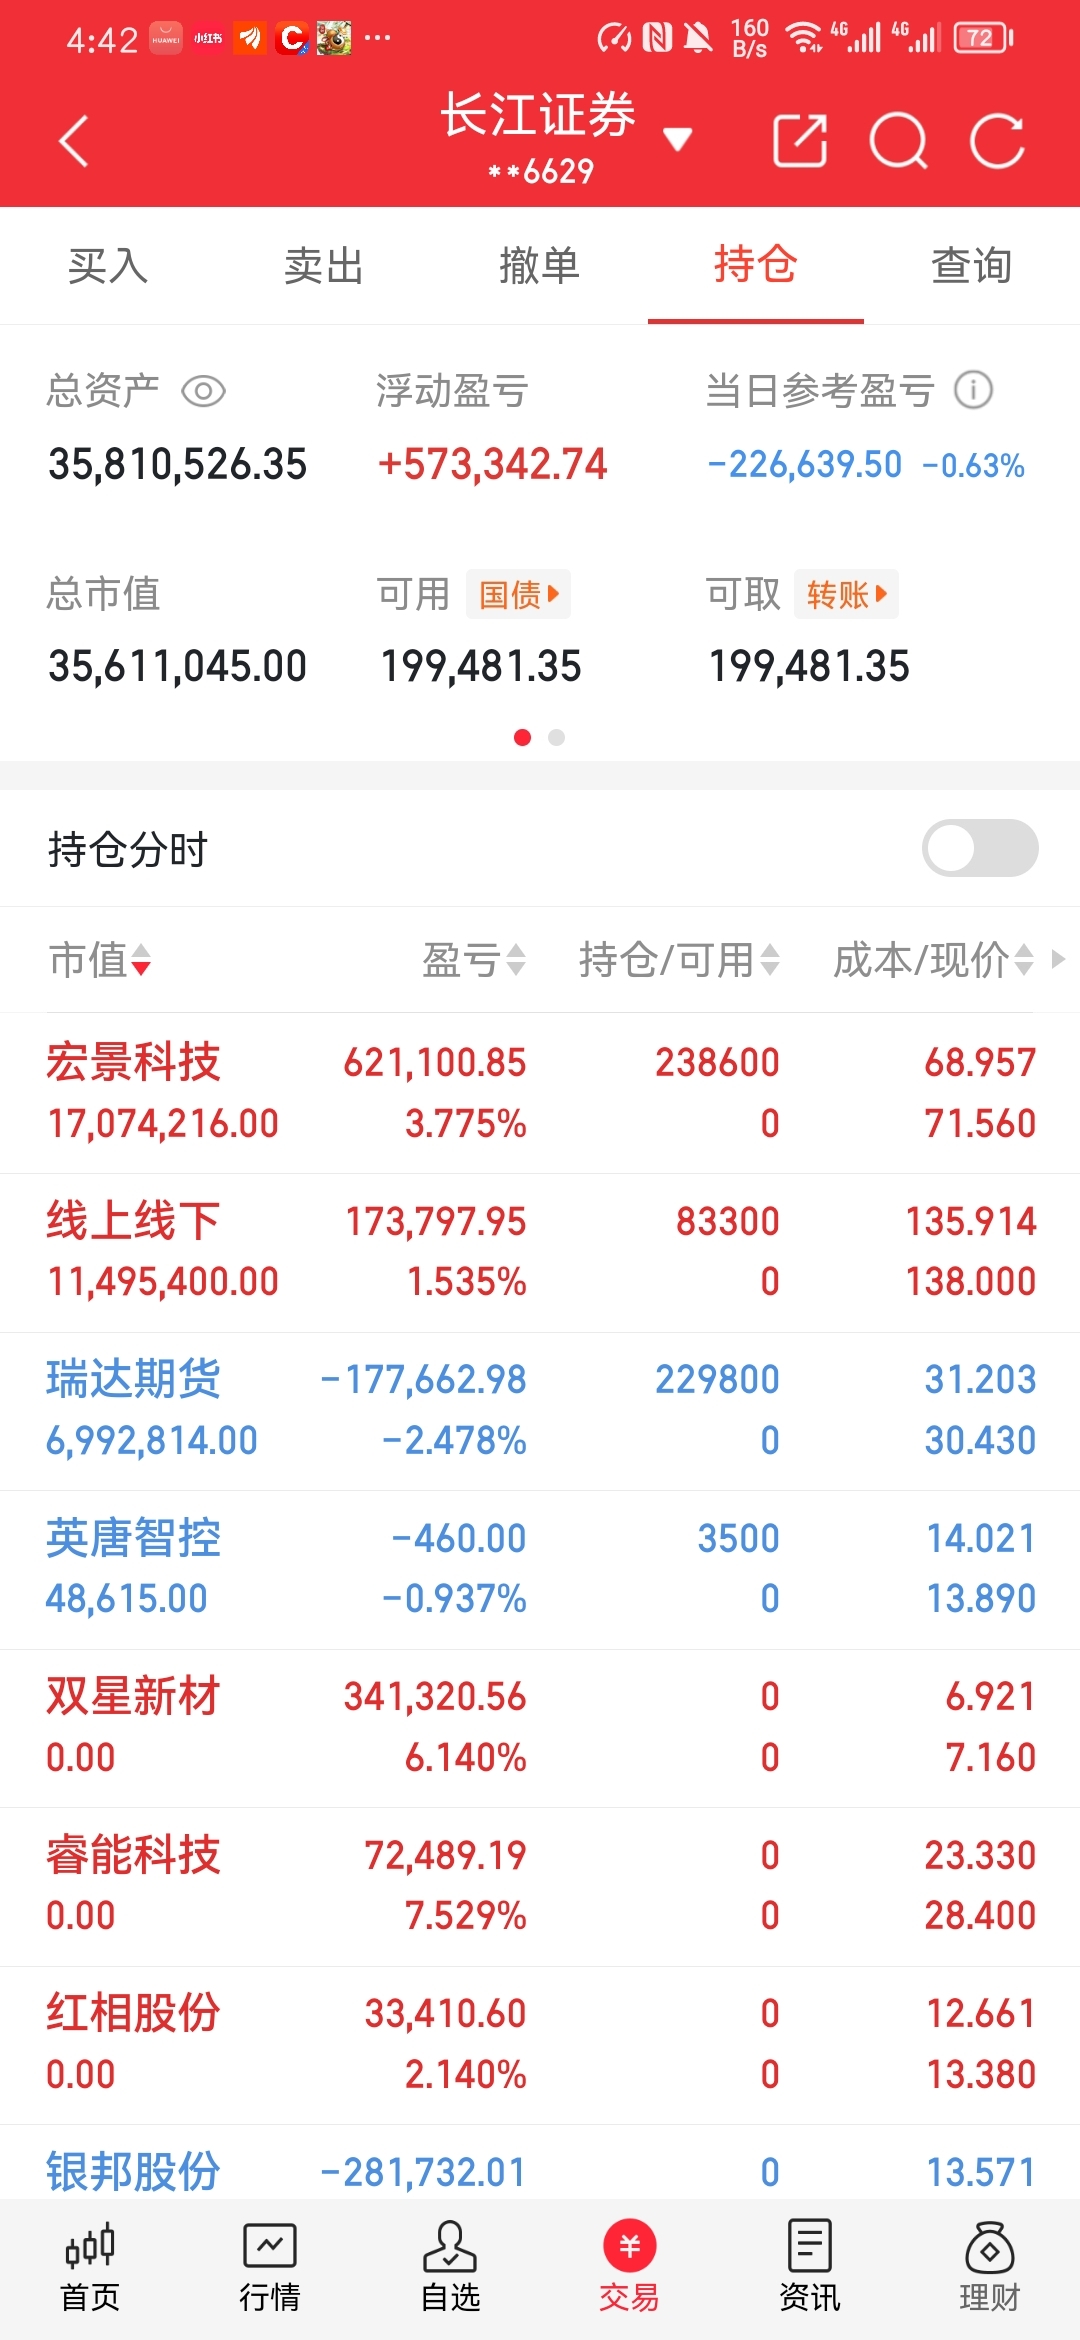Viewport: 1080px width, 2340px height.
Task: Switch to the 查询 tab
Action: click(x=972, y=266)
